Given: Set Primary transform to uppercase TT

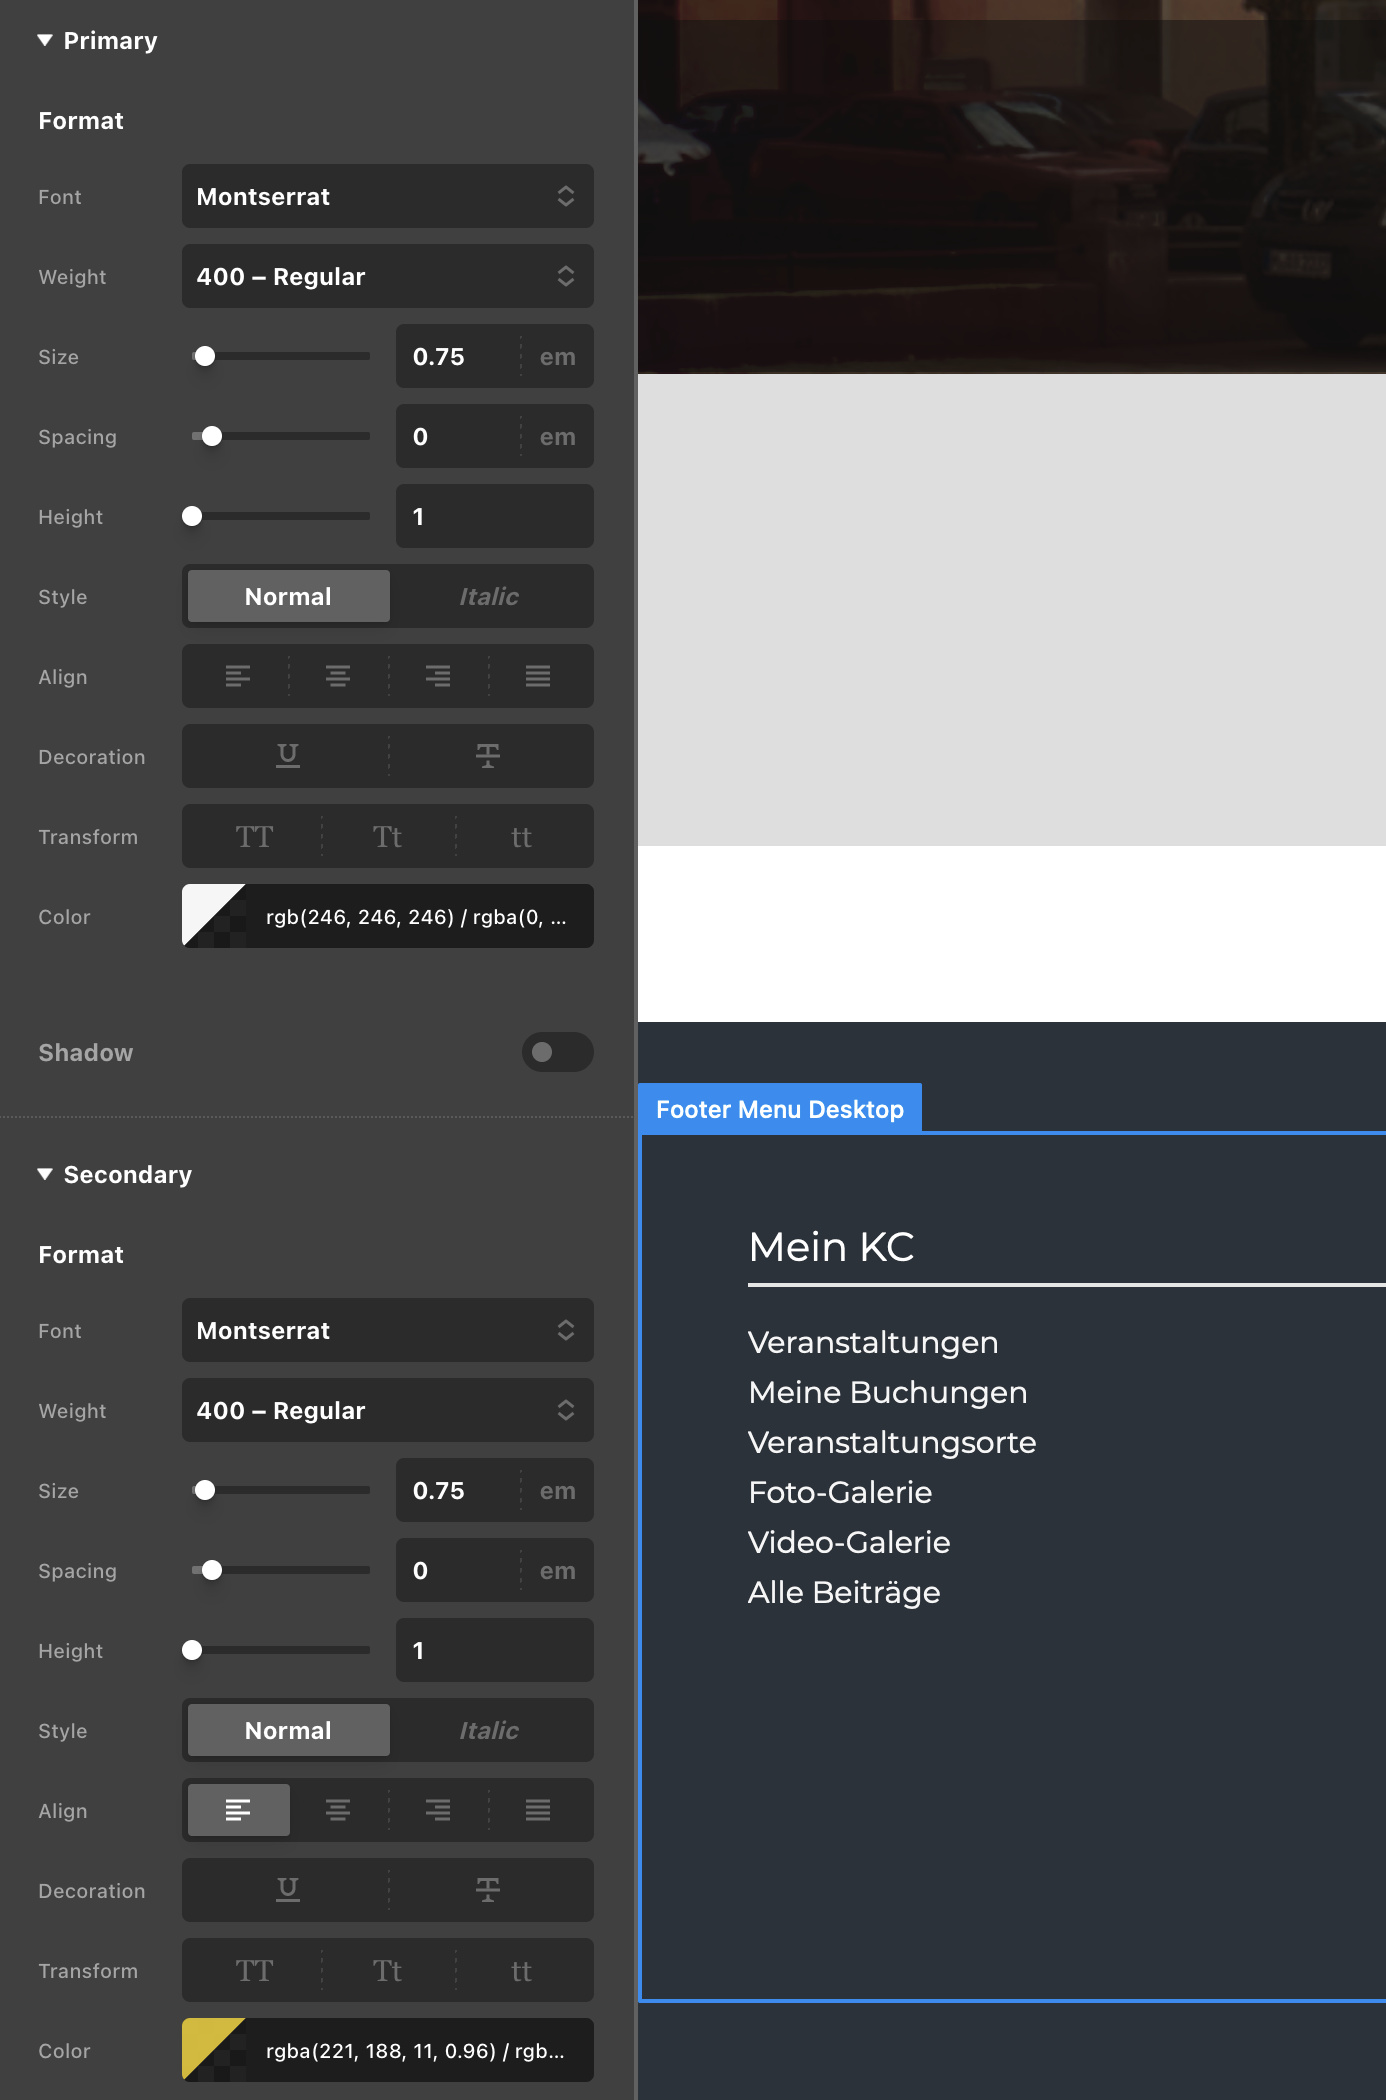Looking at the screenshot, I should click(254, 837).
